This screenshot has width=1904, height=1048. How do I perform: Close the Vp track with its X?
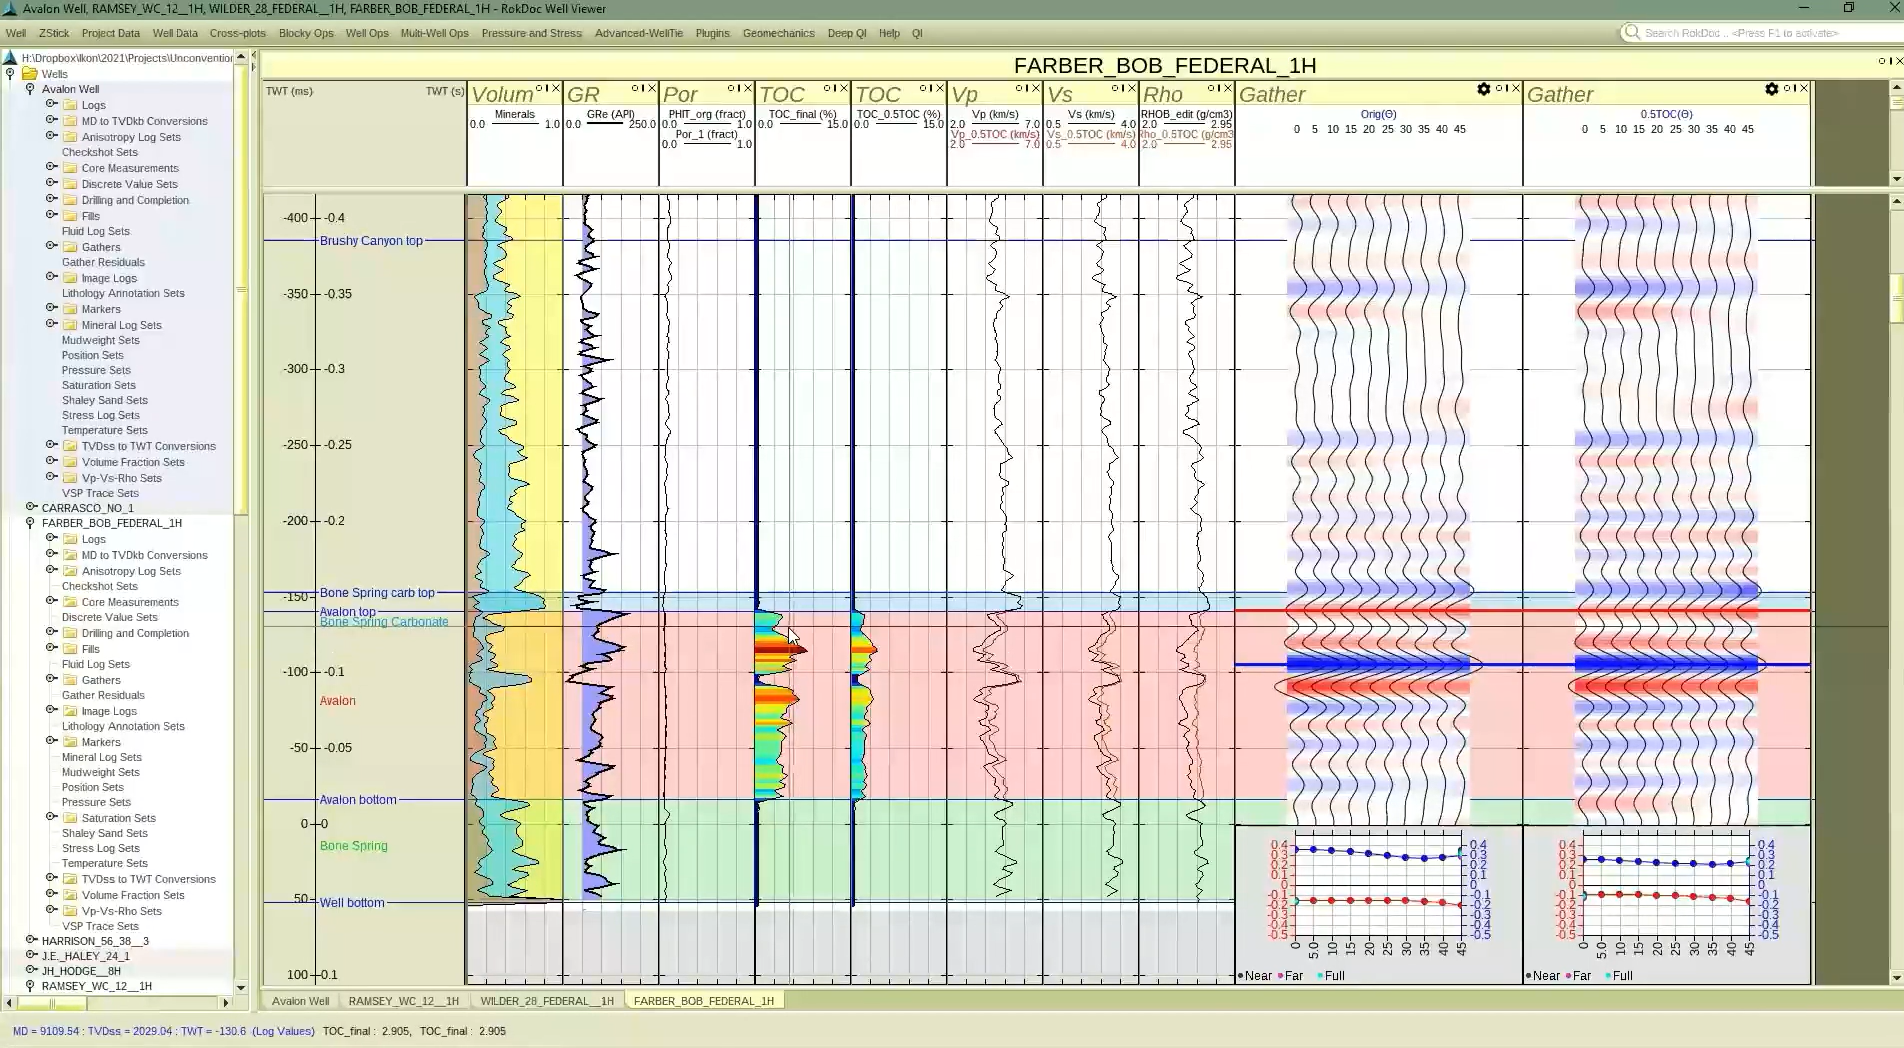[x=1036, y=88]
